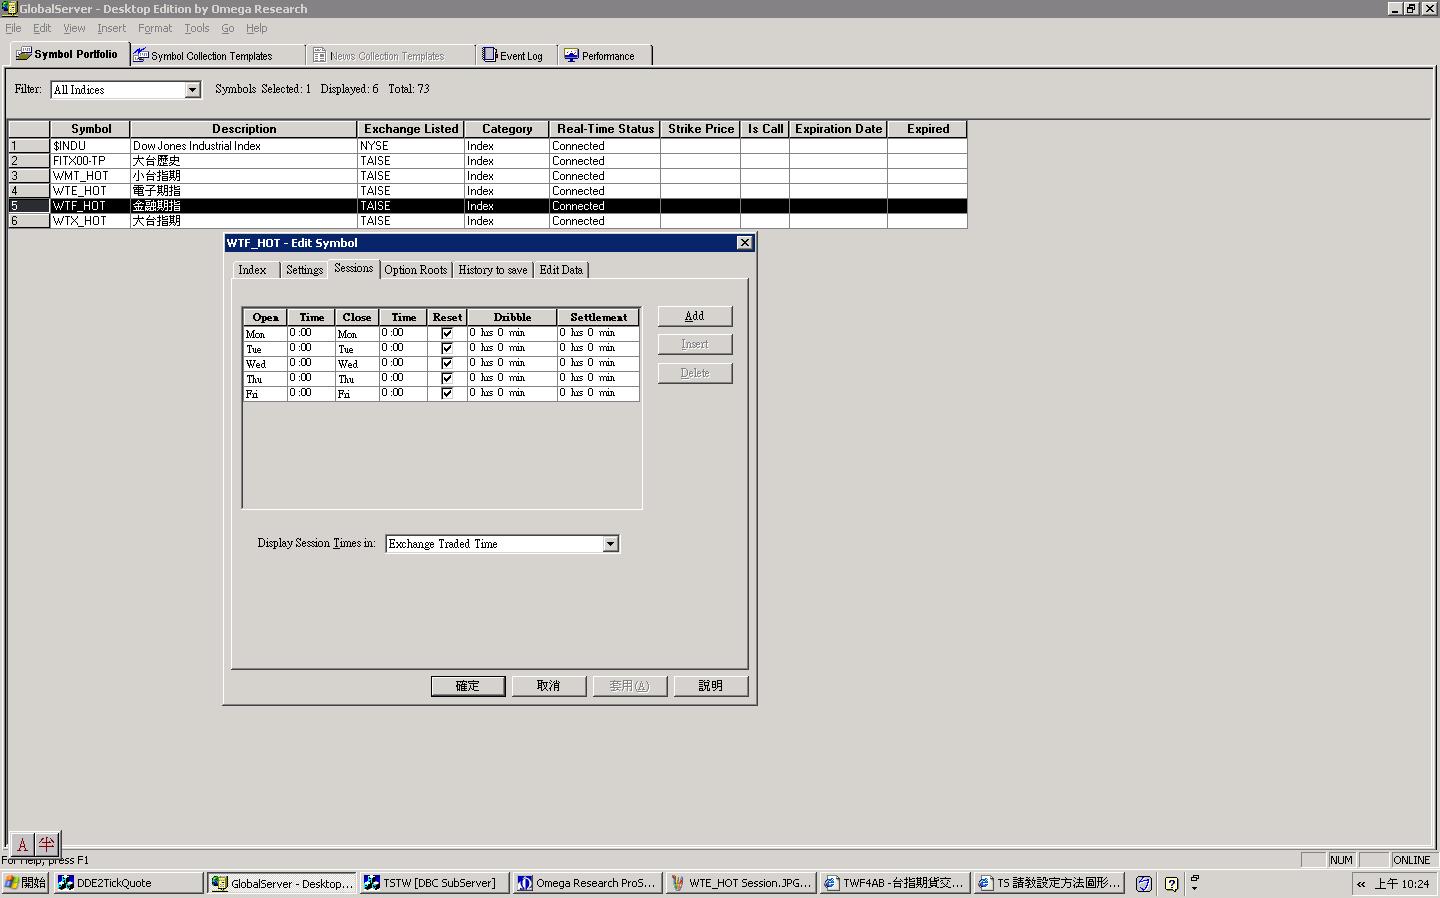The height and width of the screenshot is (898, 1440).
Task: Click the Symbol column header
Action: 90,129
